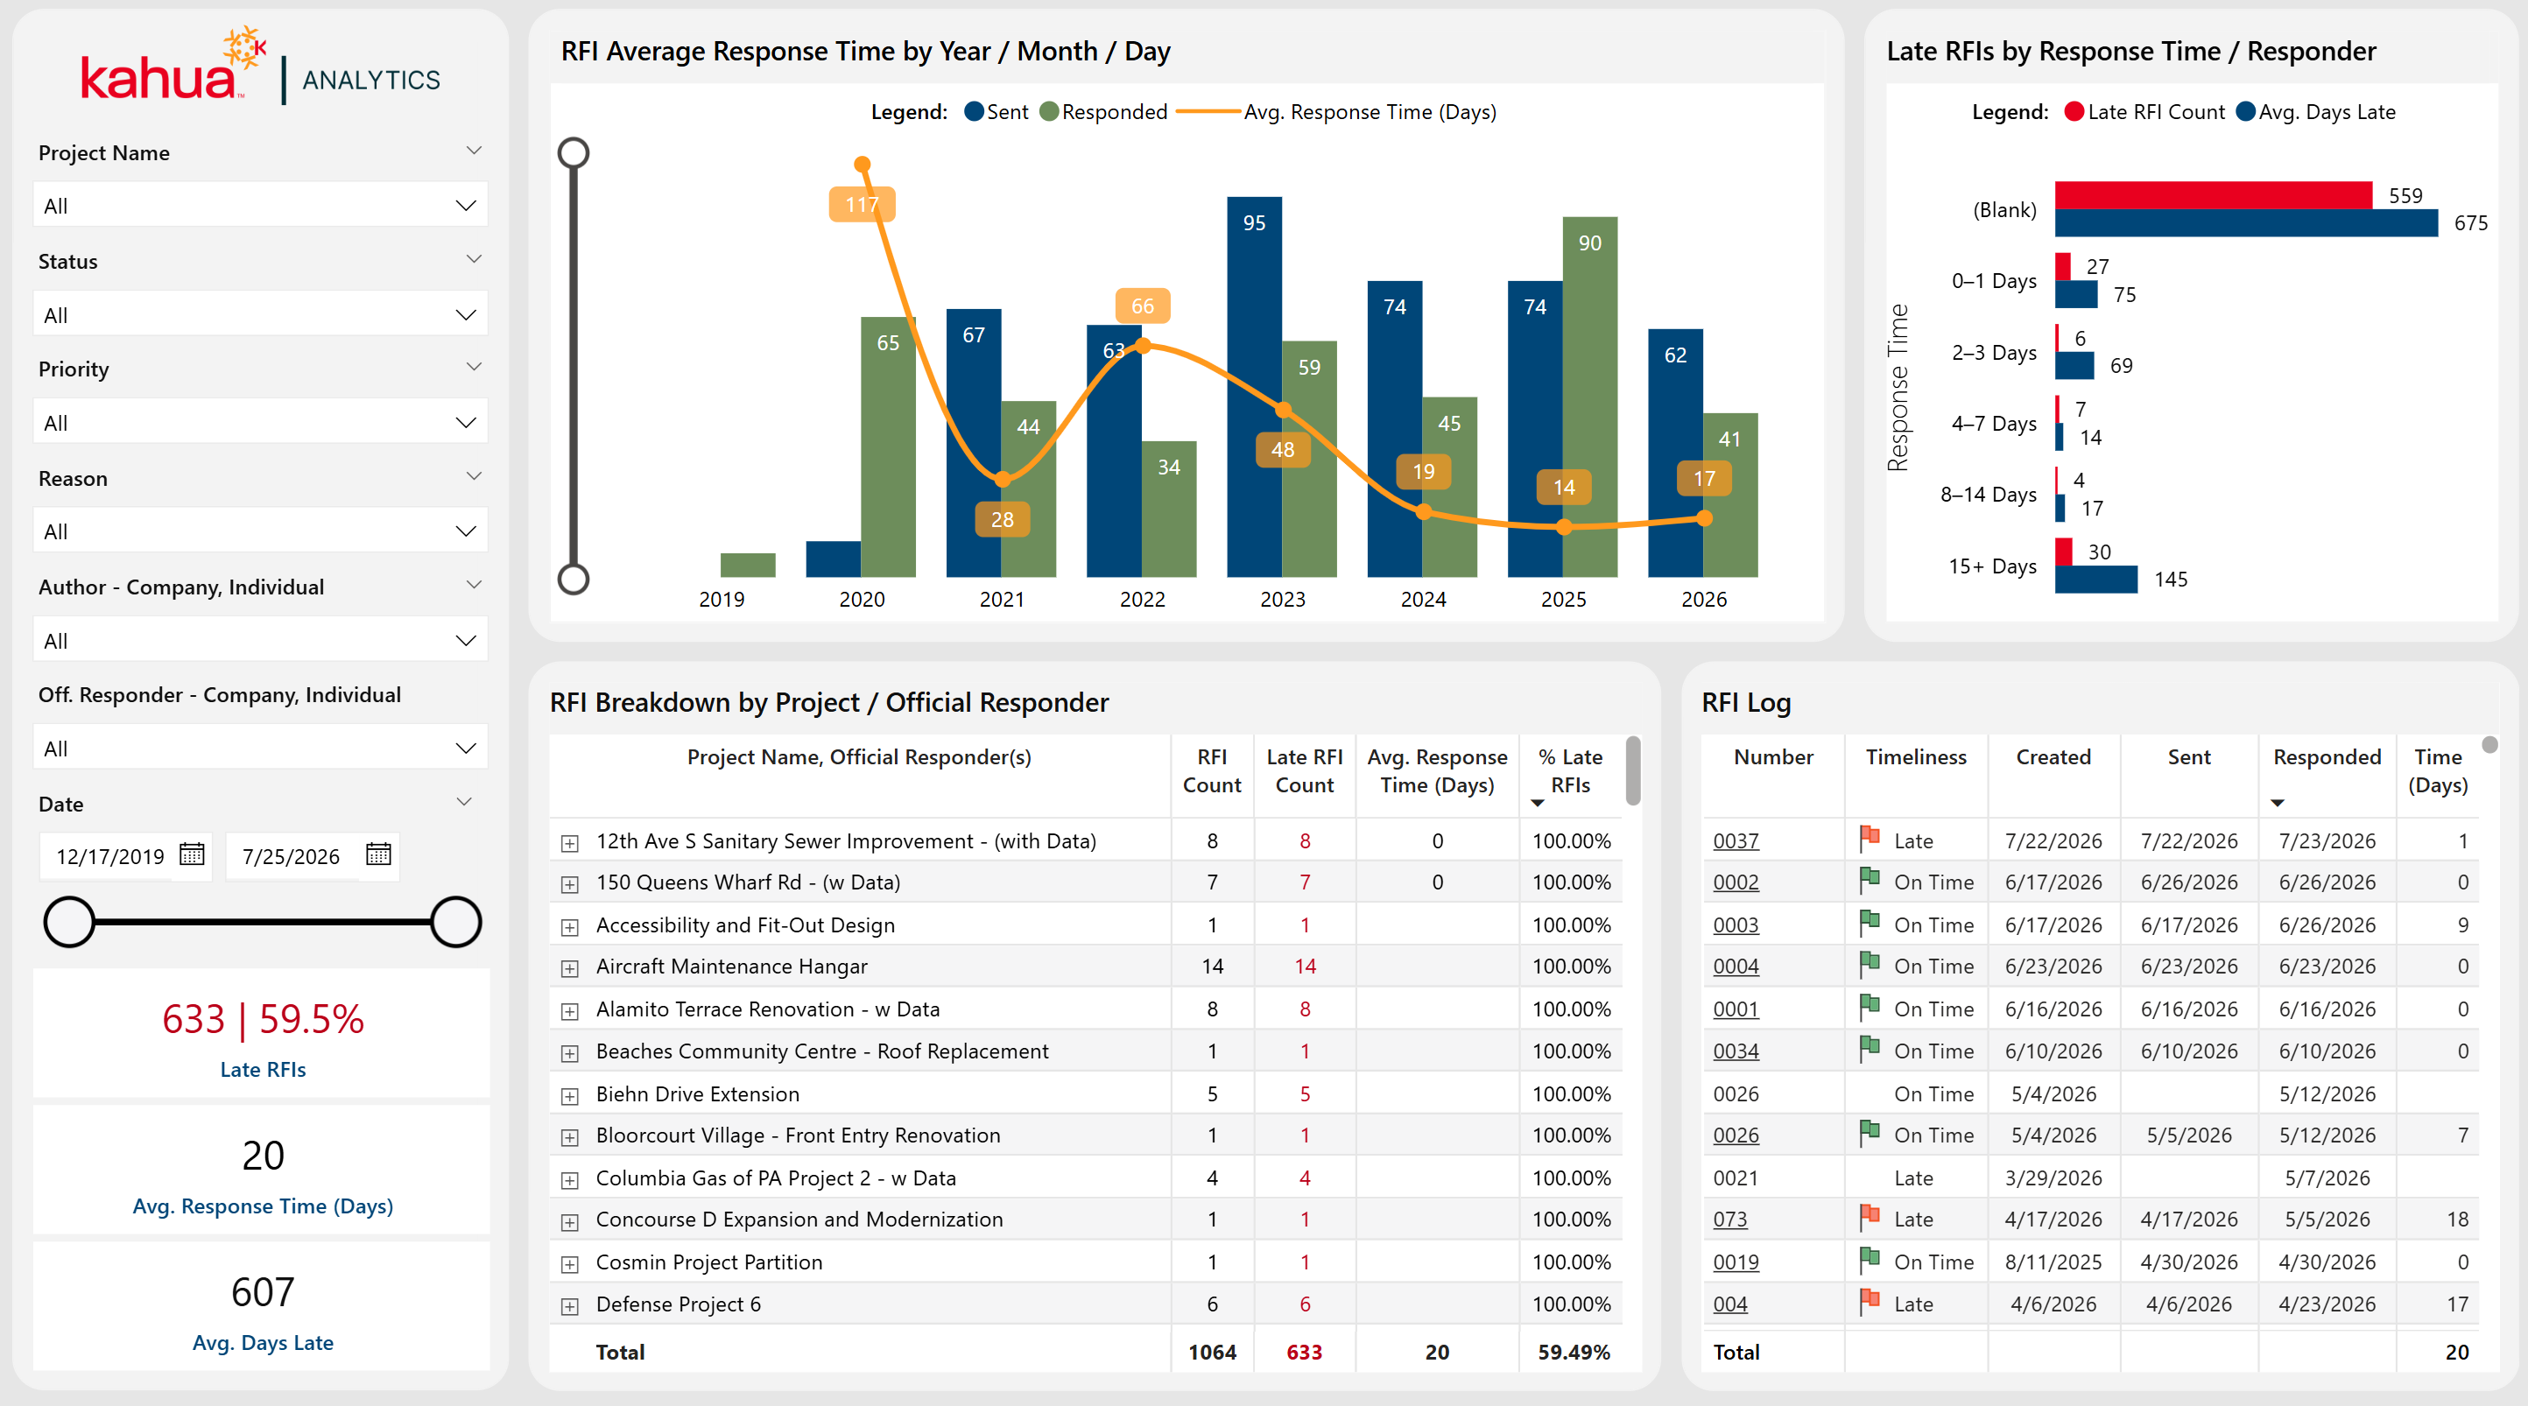
Task: Open RFI number 073 link
Action: coord(1730,1219)
